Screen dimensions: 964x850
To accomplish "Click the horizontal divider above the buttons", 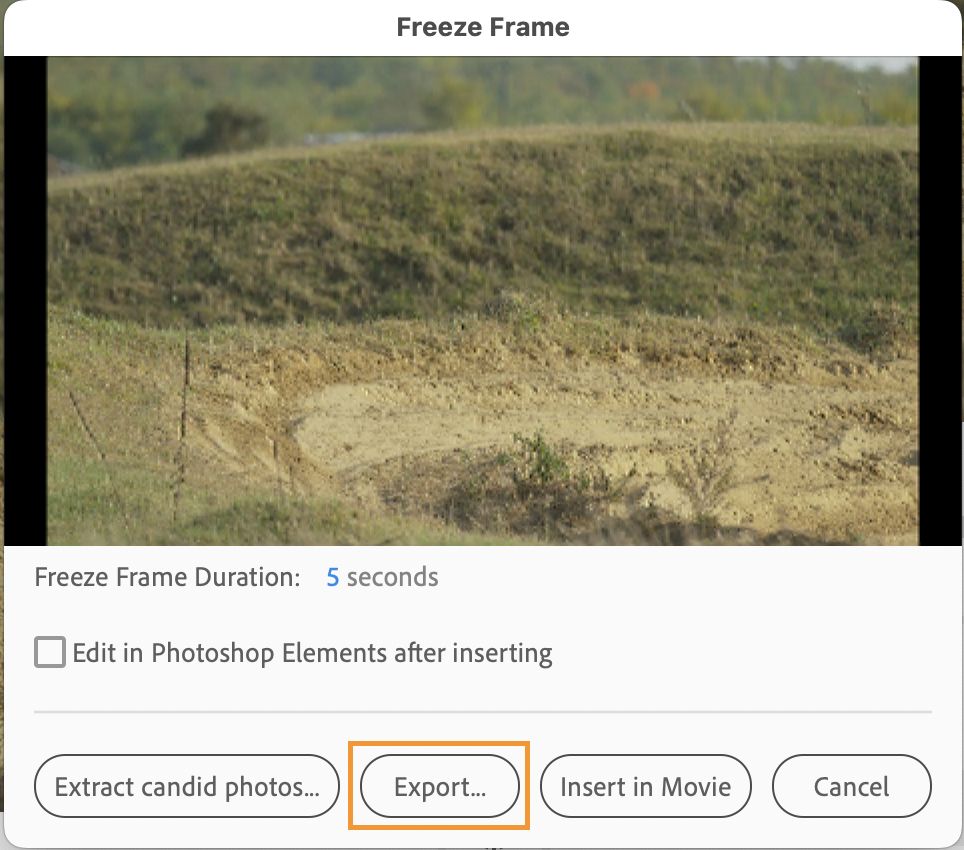I will (x=482, y=712).
